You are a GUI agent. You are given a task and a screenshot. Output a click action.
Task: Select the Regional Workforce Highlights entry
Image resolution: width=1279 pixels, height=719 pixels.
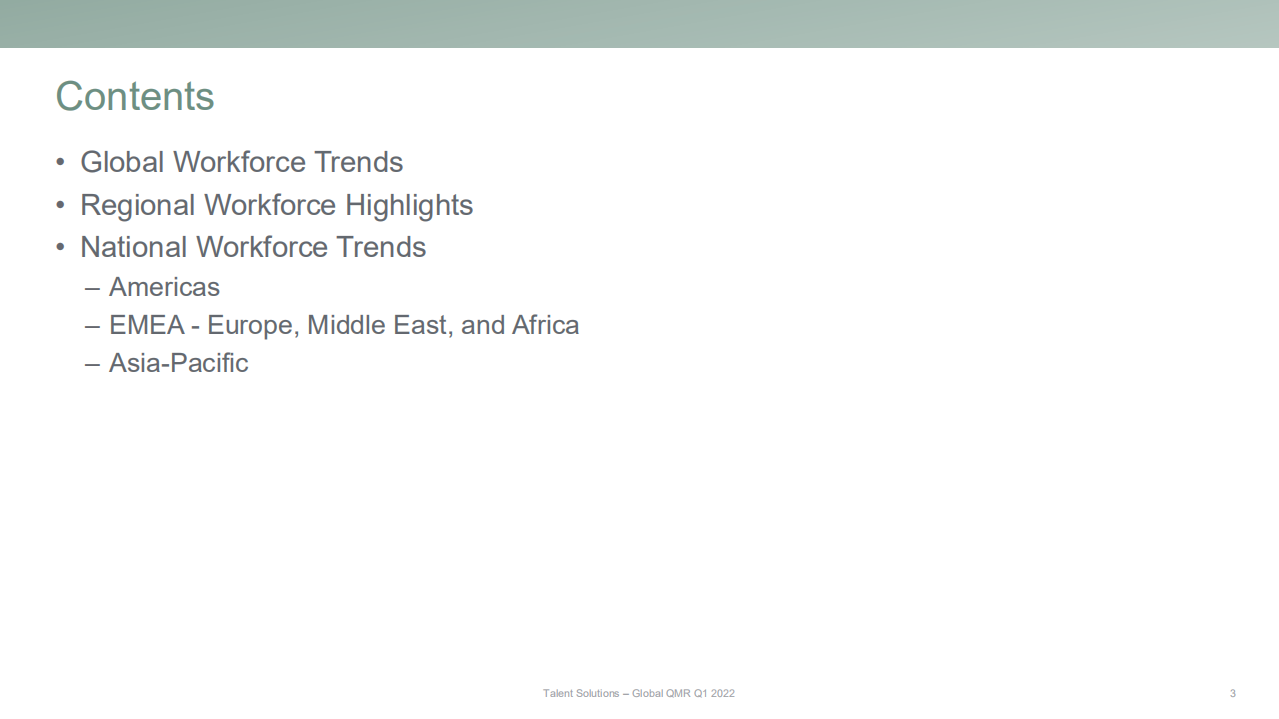pyautogui.click(x=276, y=205)
